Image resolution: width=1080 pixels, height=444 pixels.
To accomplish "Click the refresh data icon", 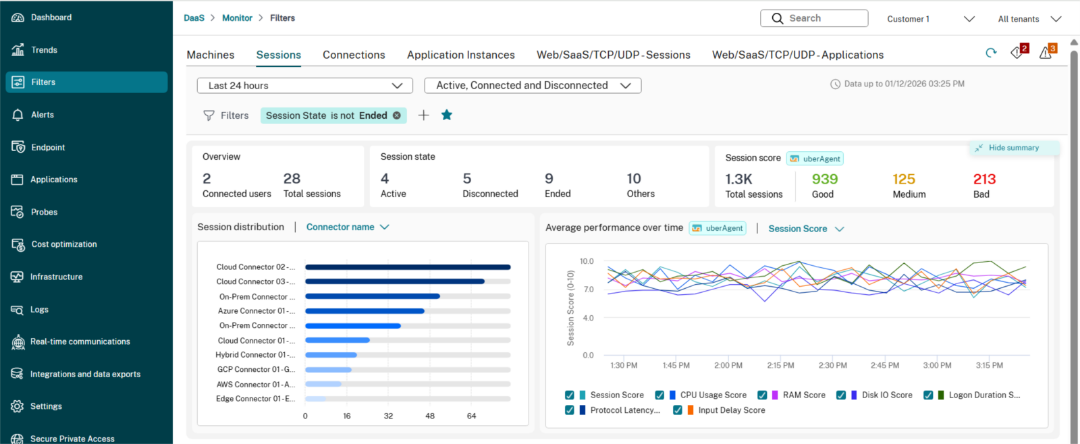I will tap(991, 53).
